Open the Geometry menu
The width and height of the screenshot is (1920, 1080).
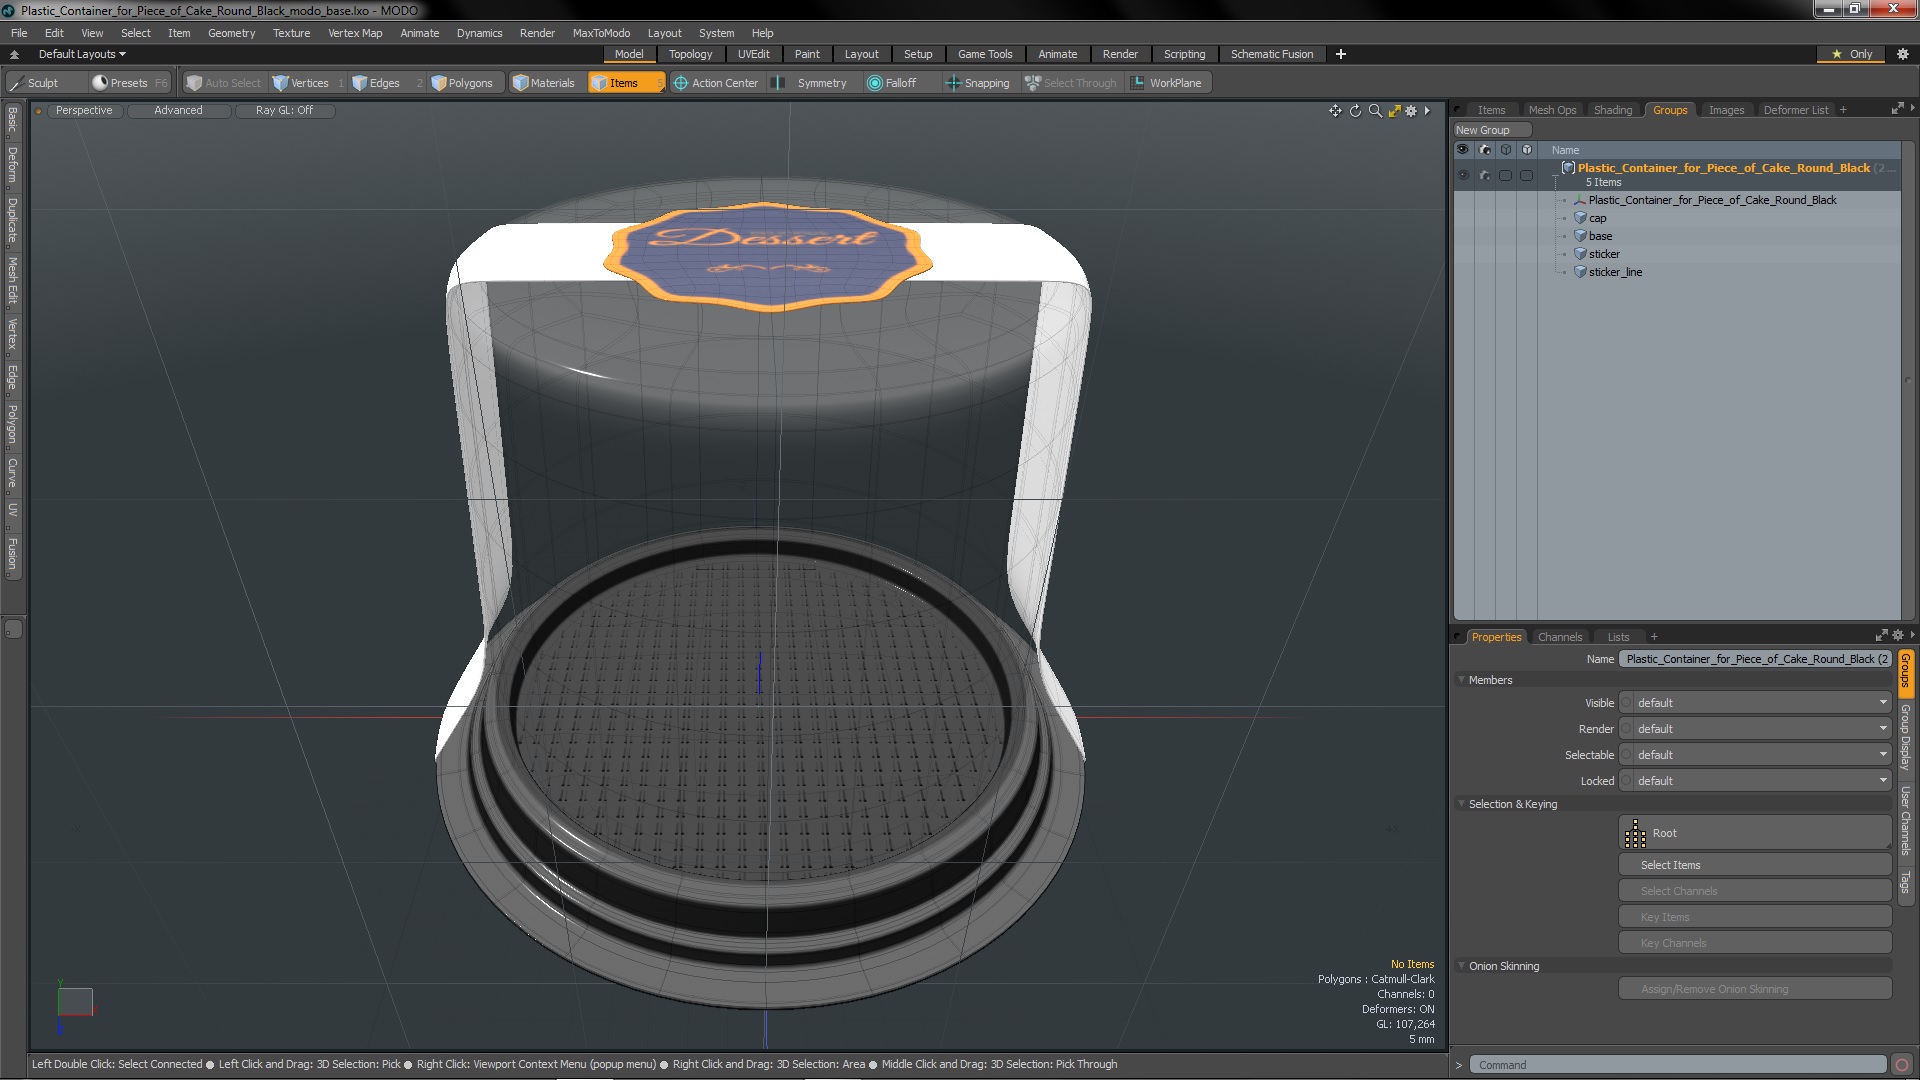tap(231, 33)
